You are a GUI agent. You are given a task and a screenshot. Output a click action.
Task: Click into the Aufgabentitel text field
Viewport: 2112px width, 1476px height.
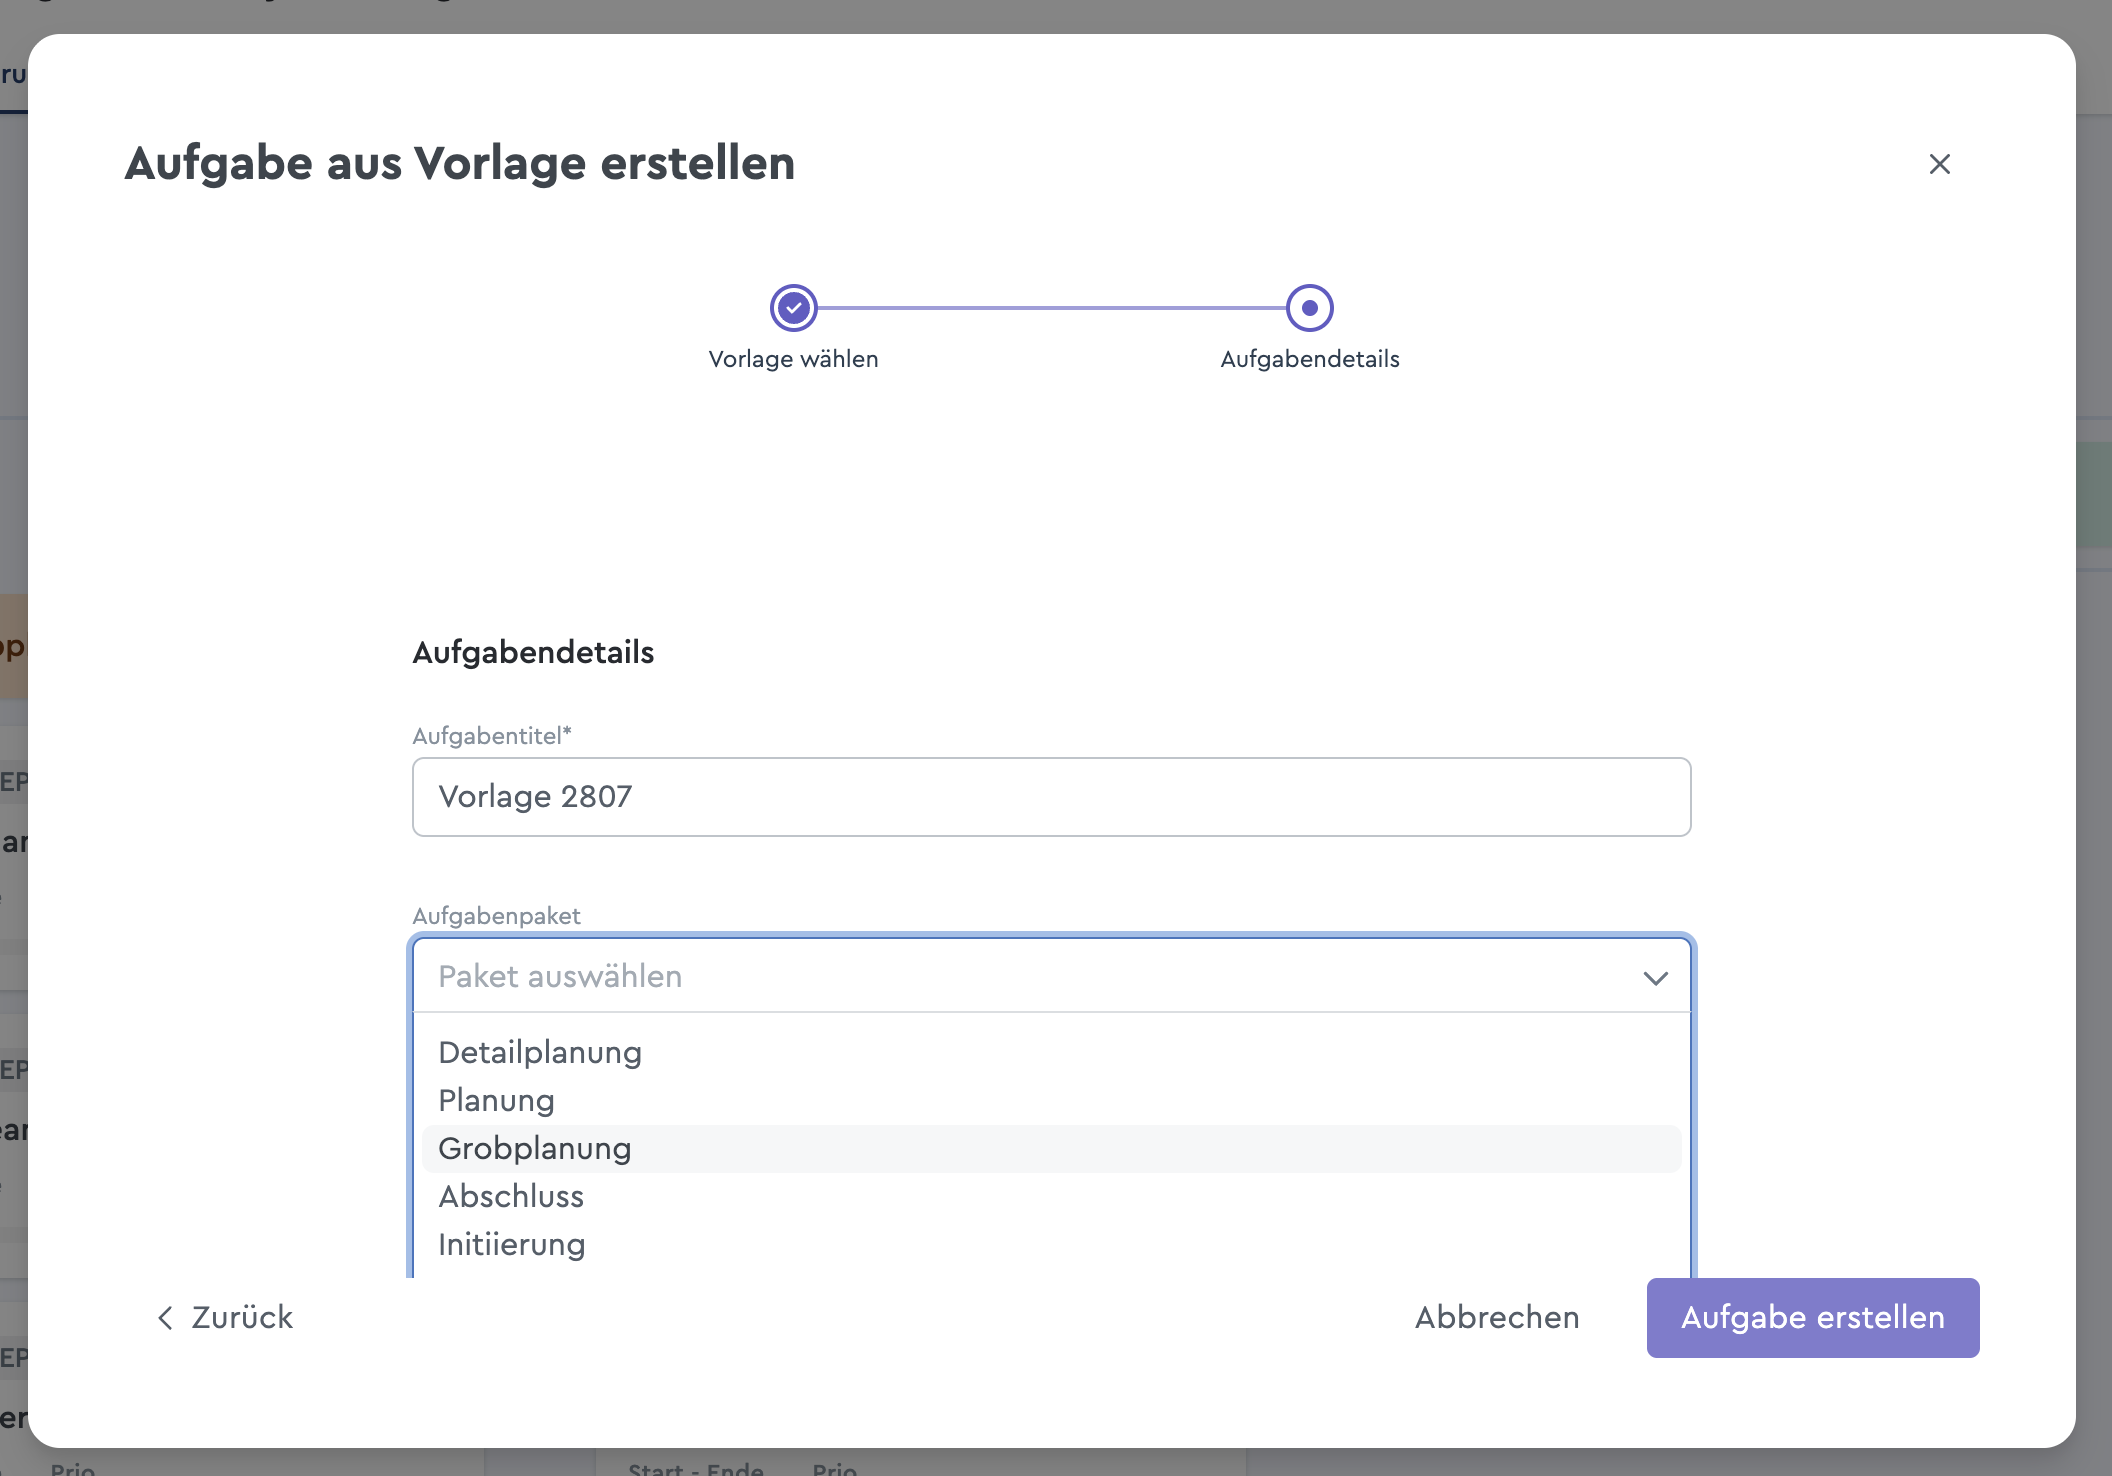coord(1051,797)
